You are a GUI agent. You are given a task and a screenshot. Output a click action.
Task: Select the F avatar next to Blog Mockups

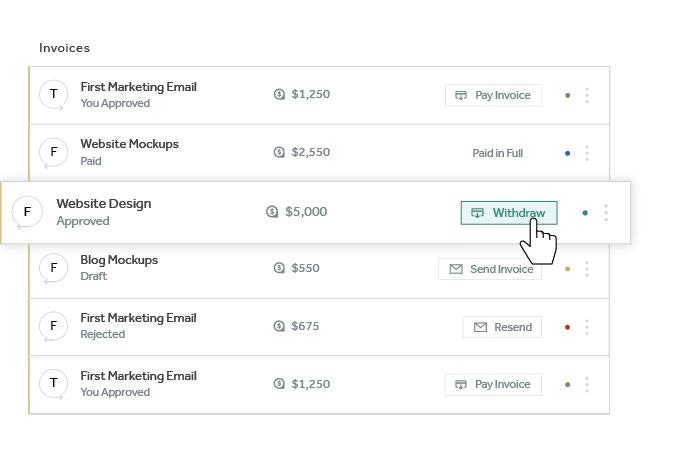click(x=52, y=268)
